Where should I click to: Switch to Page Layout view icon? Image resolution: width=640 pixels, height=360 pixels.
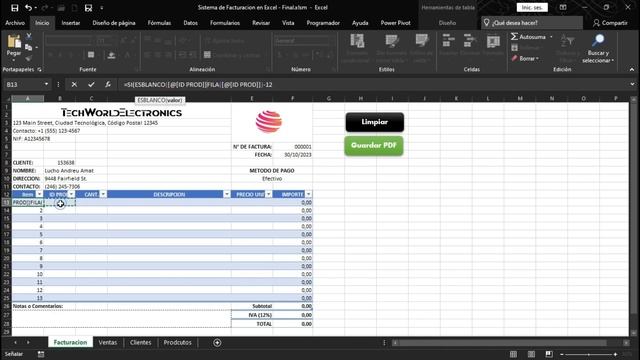pos(531,354)
